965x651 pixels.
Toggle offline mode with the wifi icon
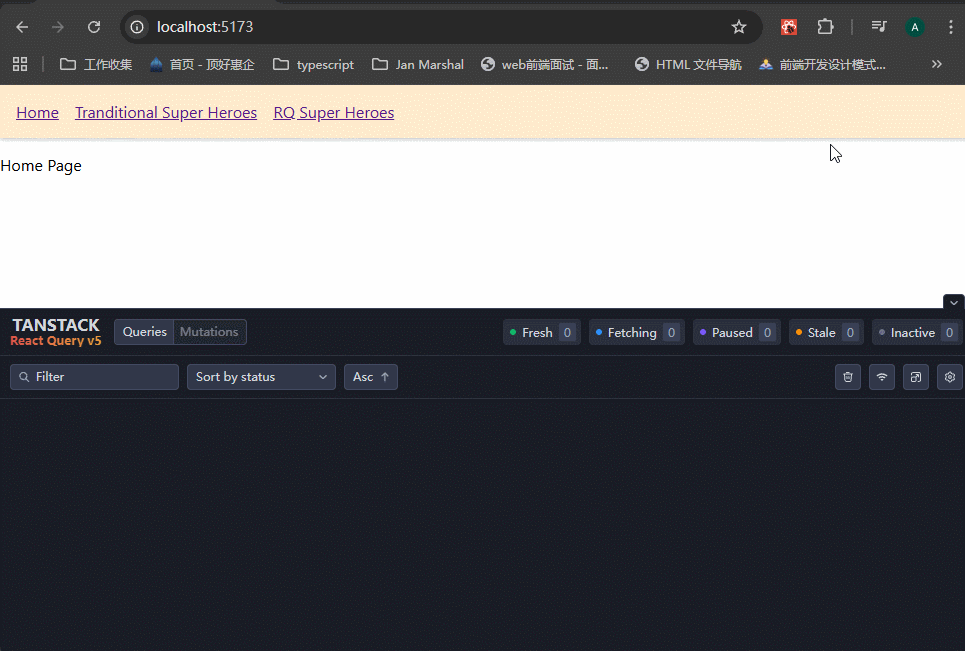[881, 377]
